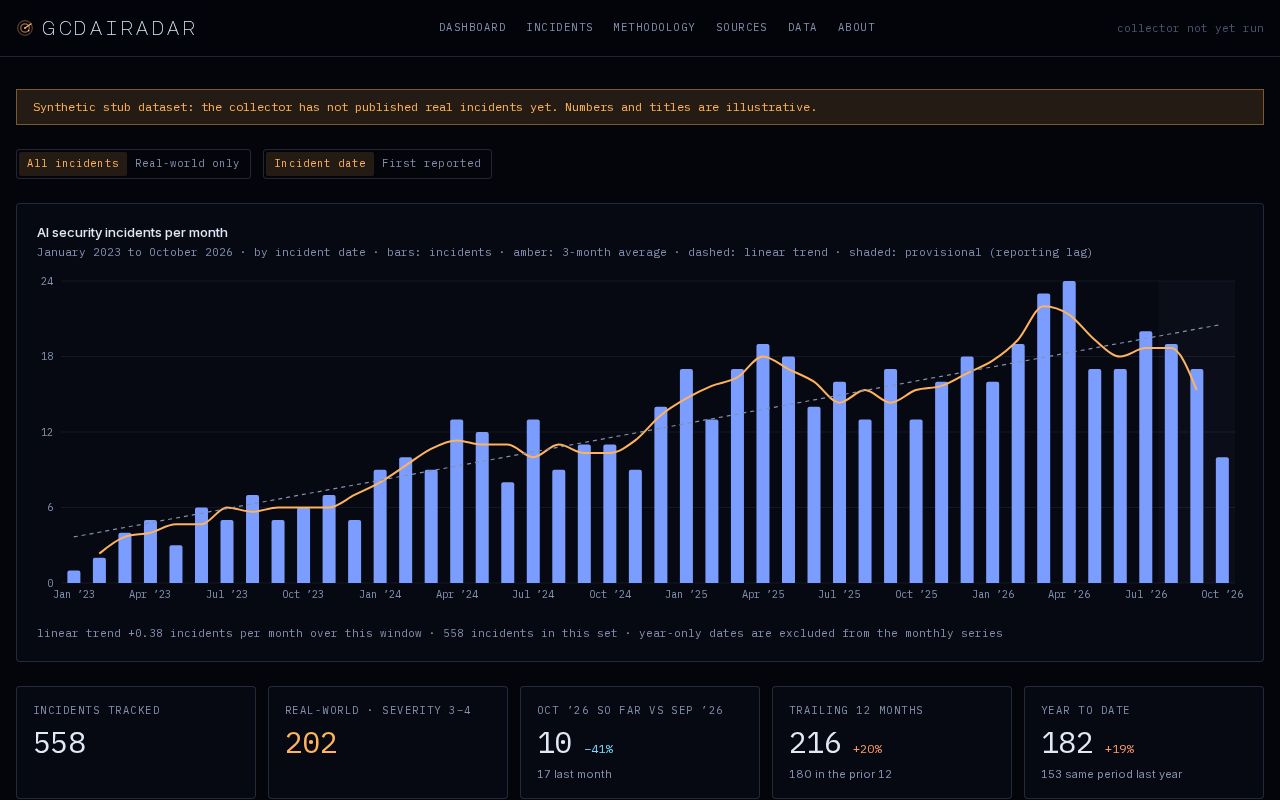The height and width of the screenshot is (800, 1280).
Task: Click the +20% change indicator
Action: [867, 749]
